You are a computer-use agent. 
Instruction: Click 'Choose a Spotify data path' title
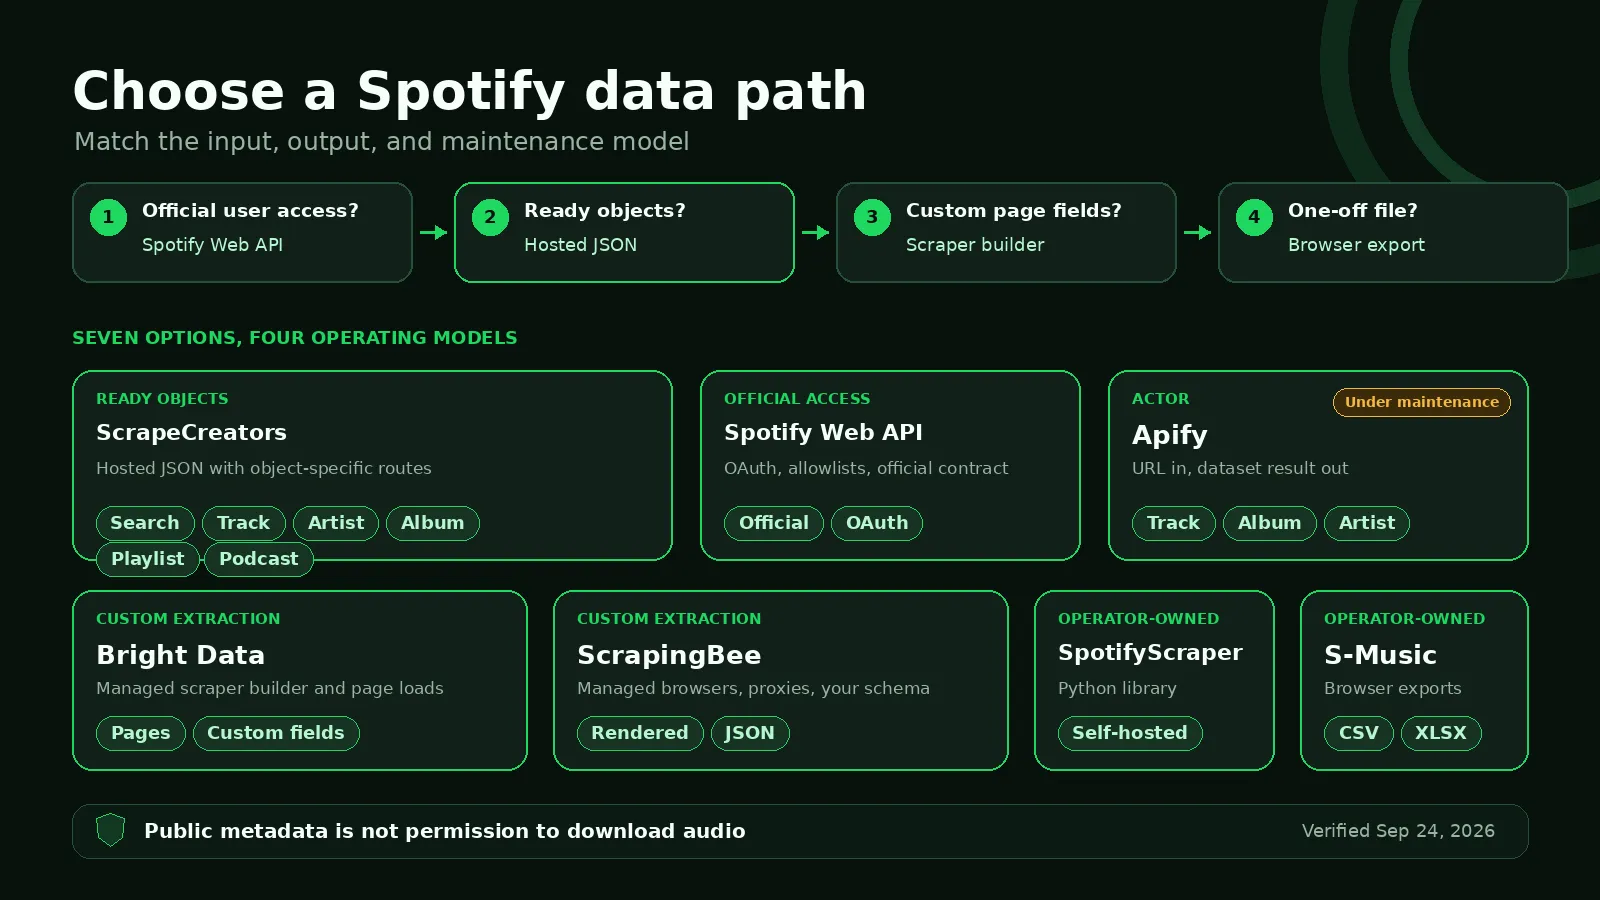pos(470,92)
